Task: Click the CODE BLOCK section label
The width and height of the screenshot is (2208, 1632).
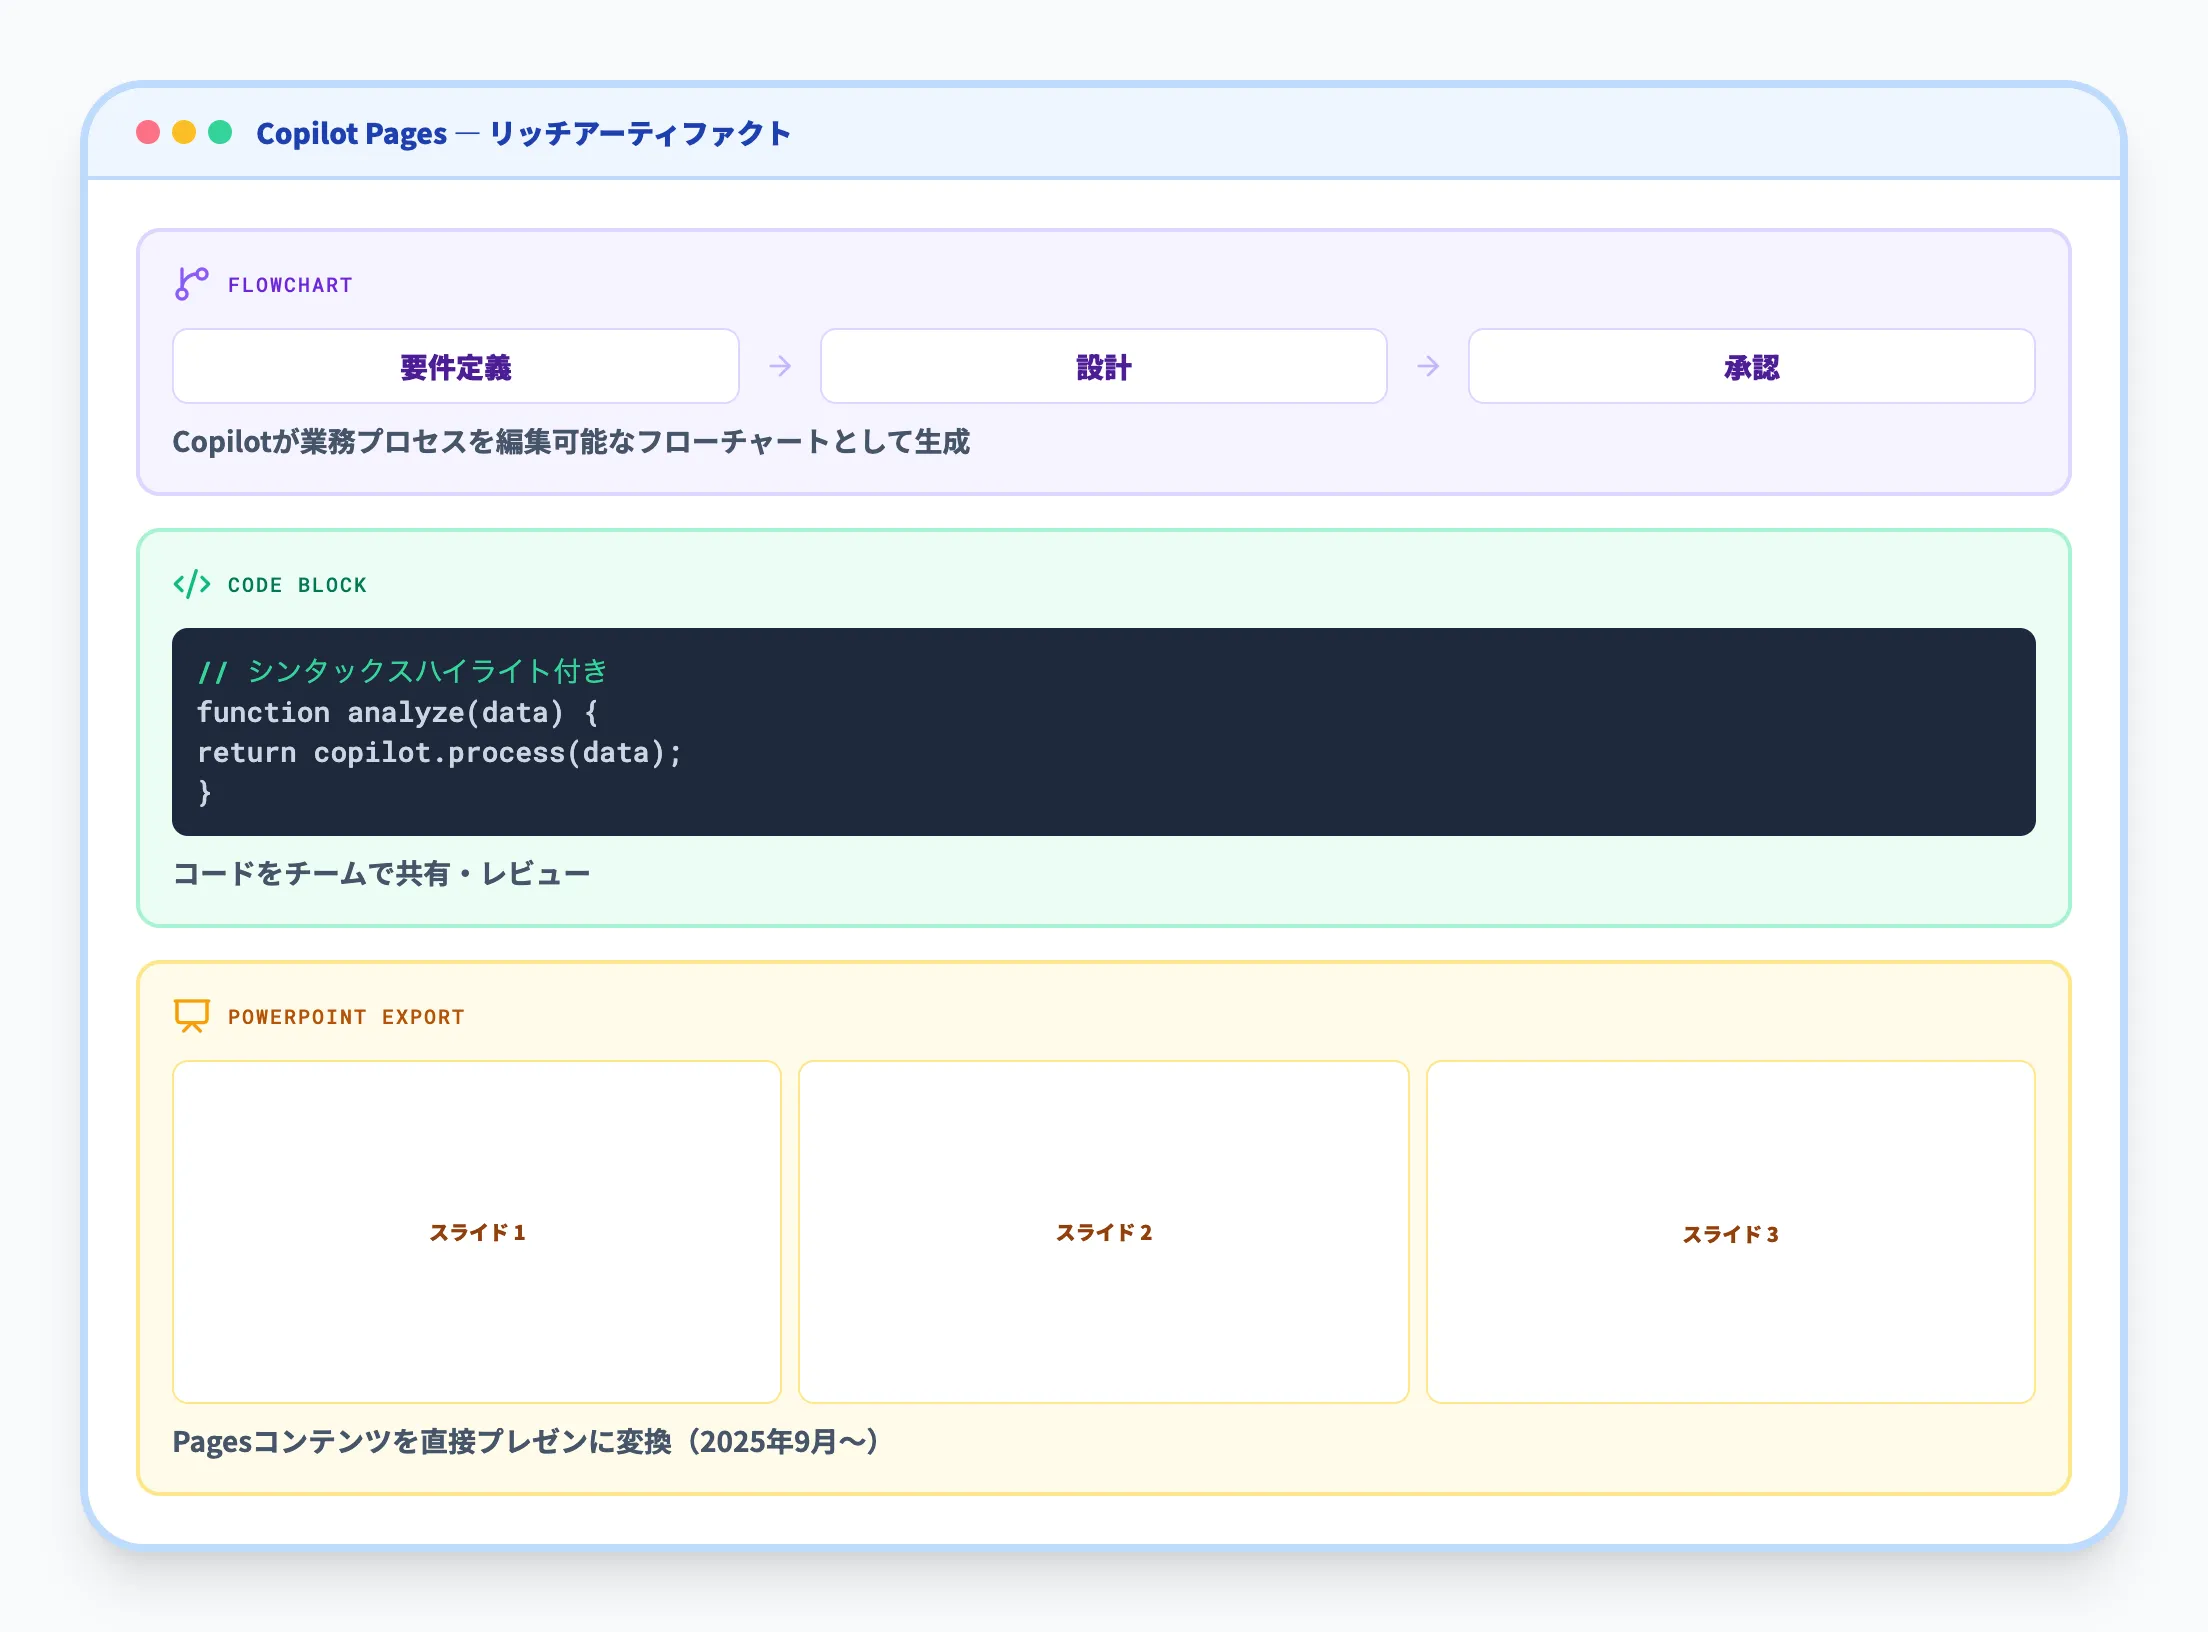Action: tap(297, 585)
